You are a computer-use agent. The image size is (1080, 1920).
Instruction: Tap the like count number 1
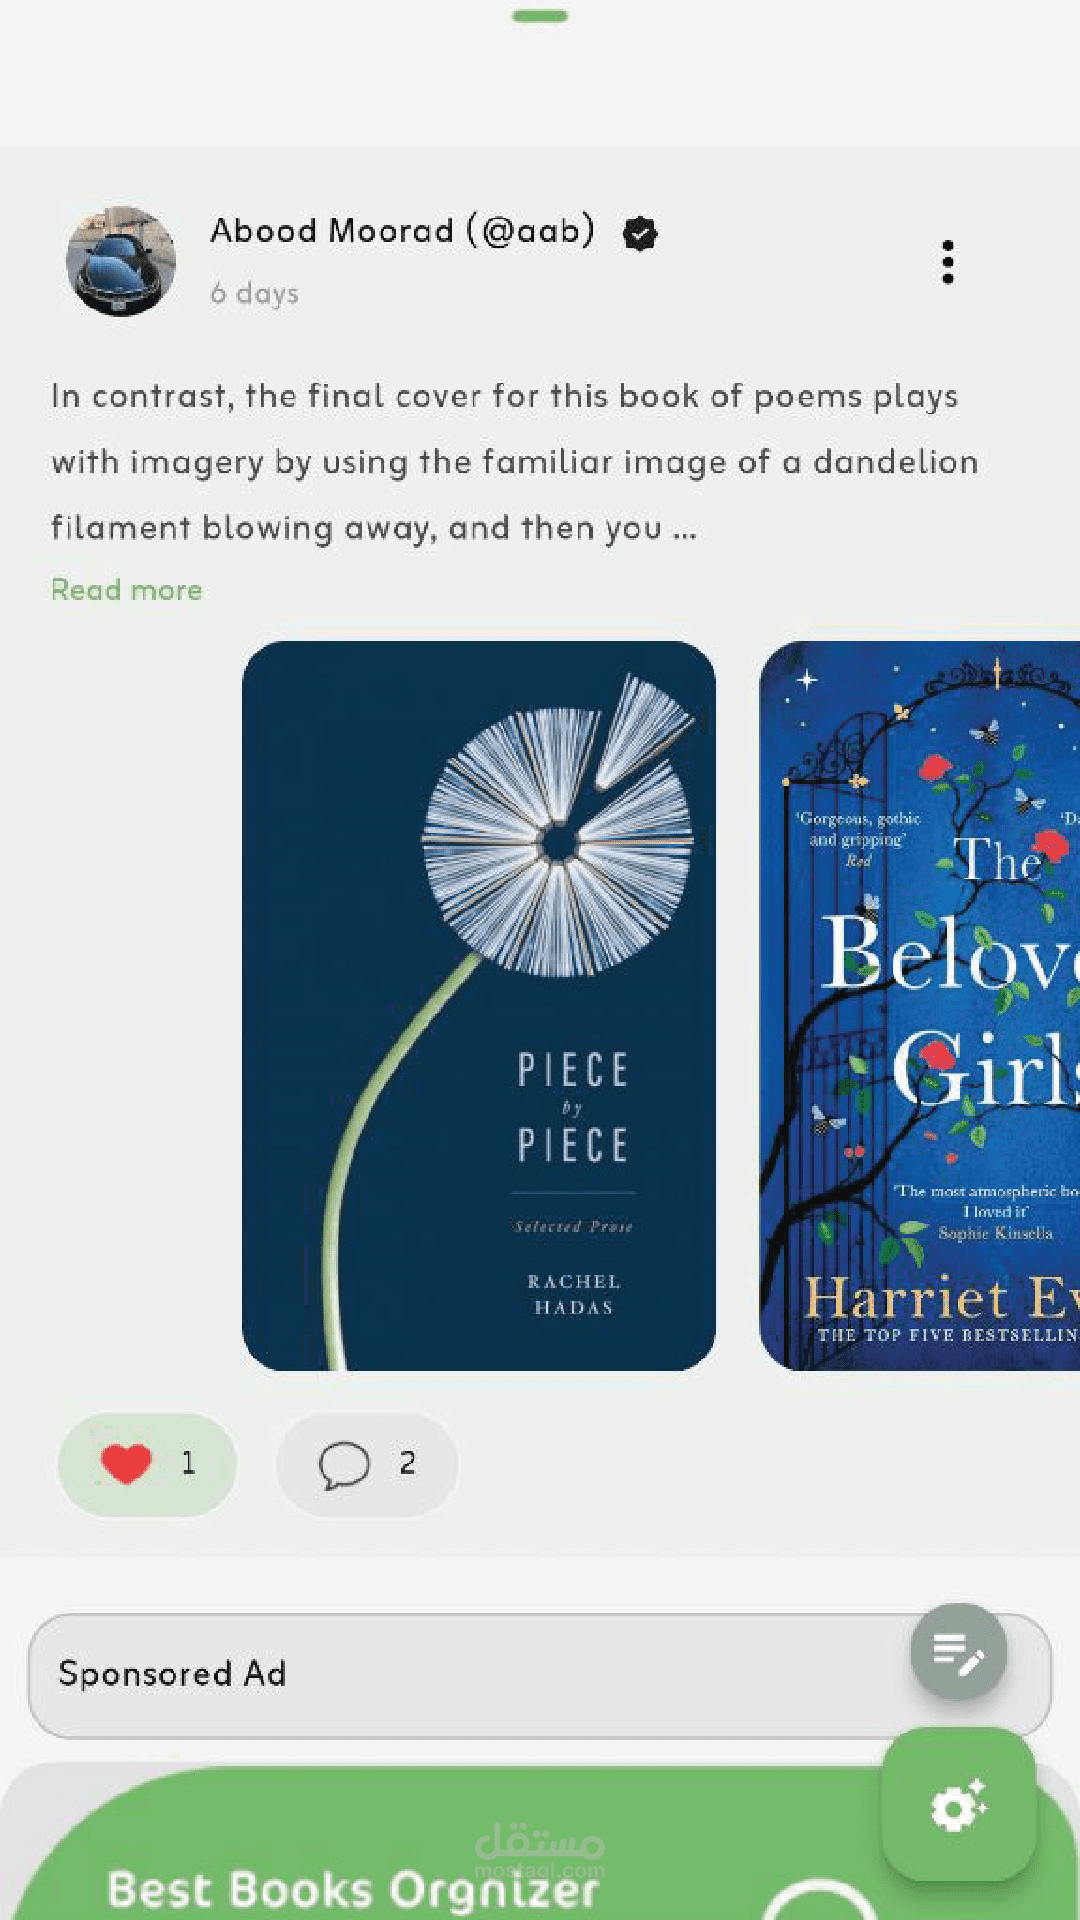188,1464
